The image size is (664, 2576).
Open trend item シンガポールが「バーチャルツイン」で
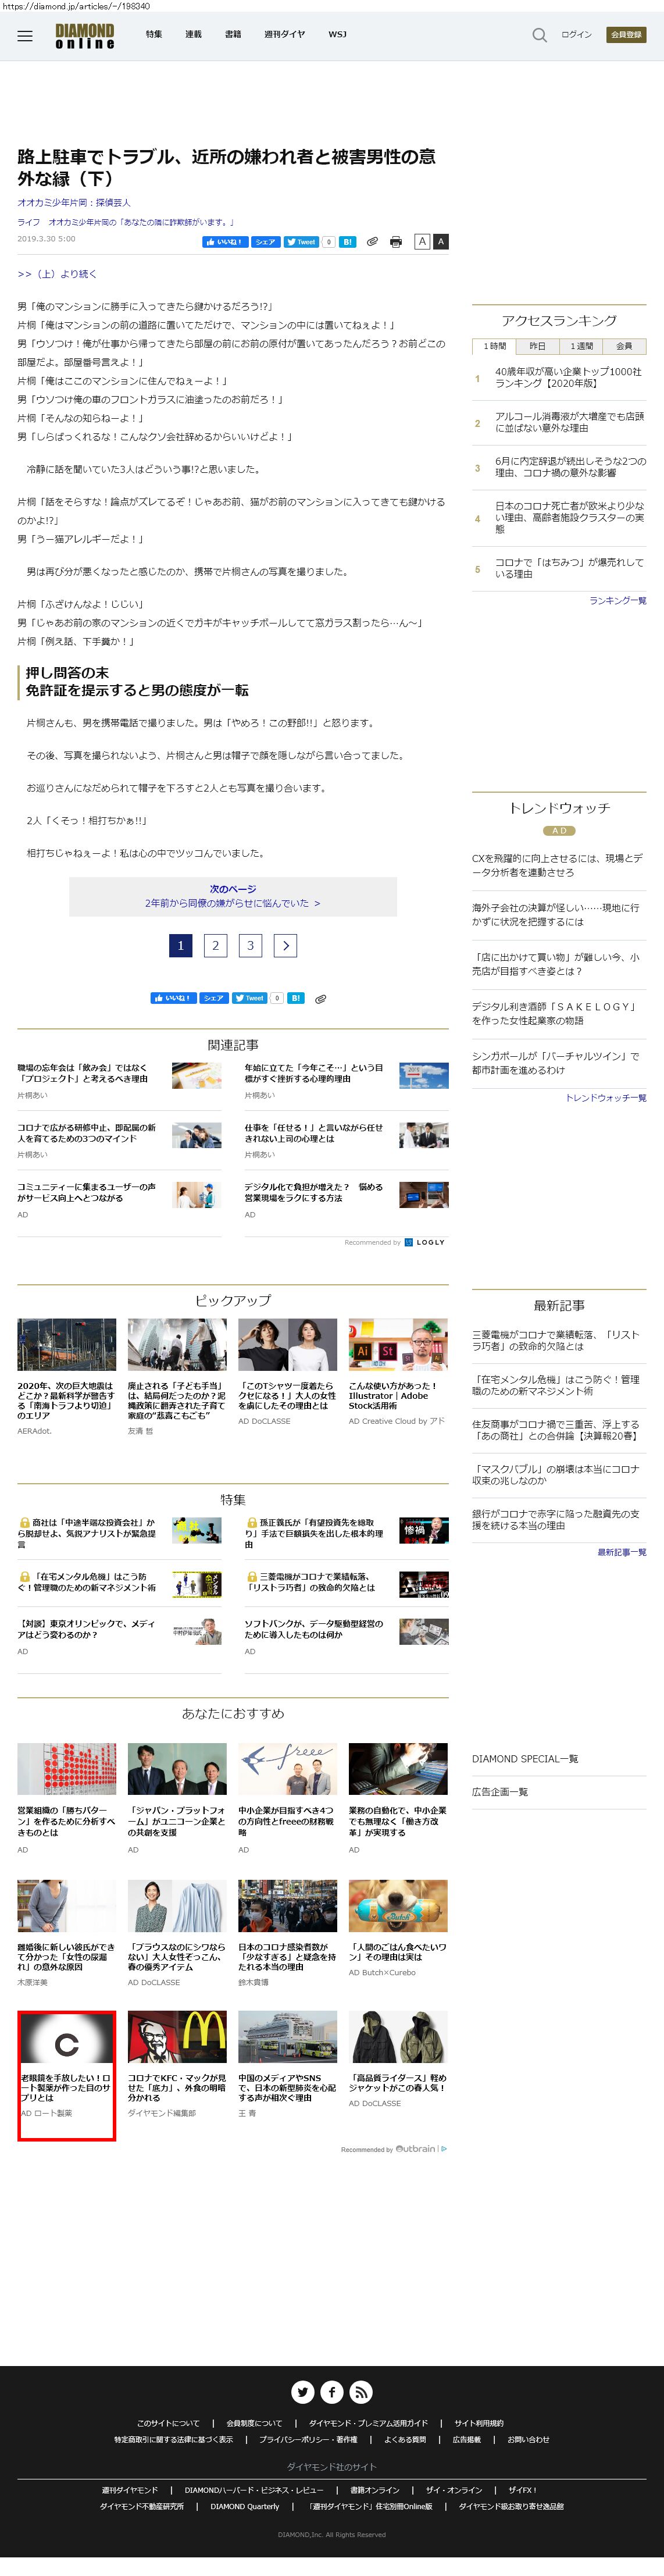coord(555,1063)
